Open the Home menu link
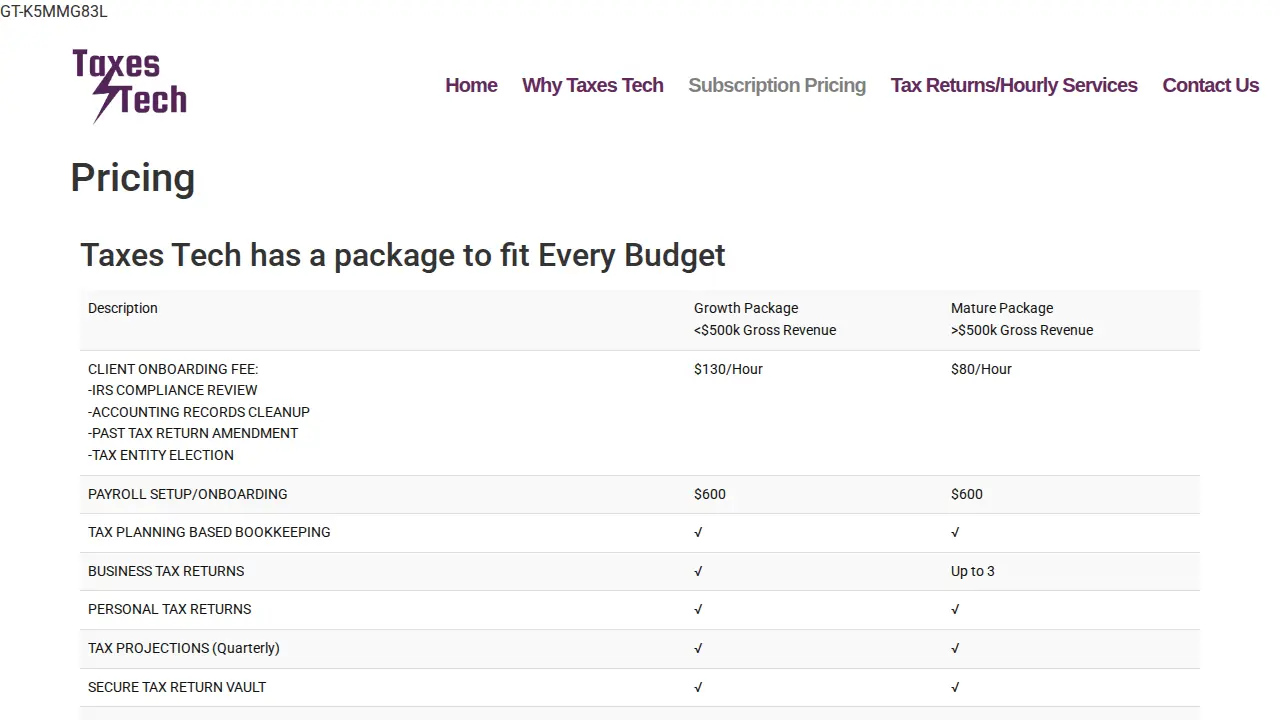The width and height of the screenshot is (1280, 720). click(471, 85)
